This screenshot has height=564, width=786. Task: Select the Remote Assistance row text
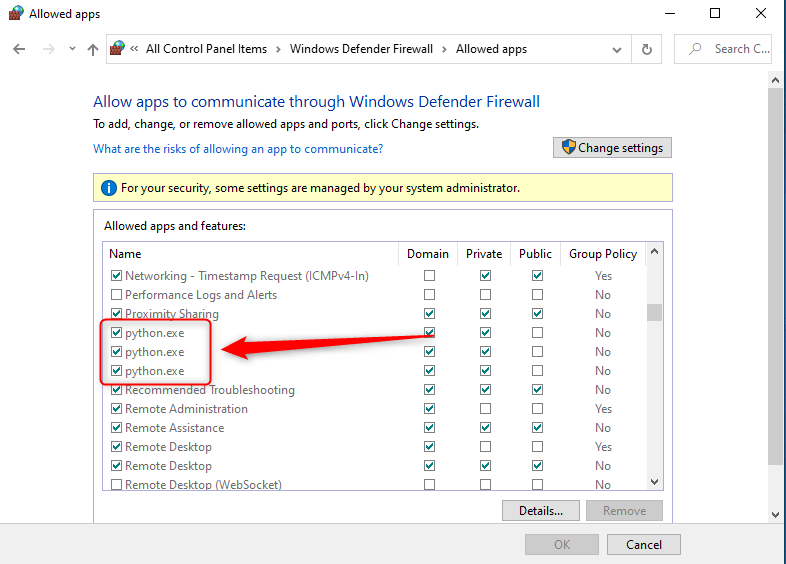tap(174, 428)
